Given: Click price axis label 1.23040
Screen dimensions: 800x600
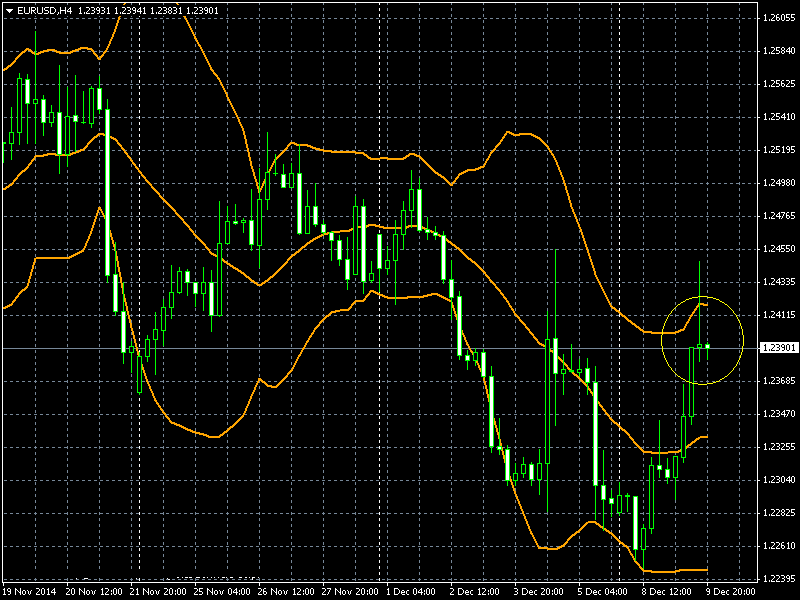Looking at the screenshot, I should pos(779,480).
